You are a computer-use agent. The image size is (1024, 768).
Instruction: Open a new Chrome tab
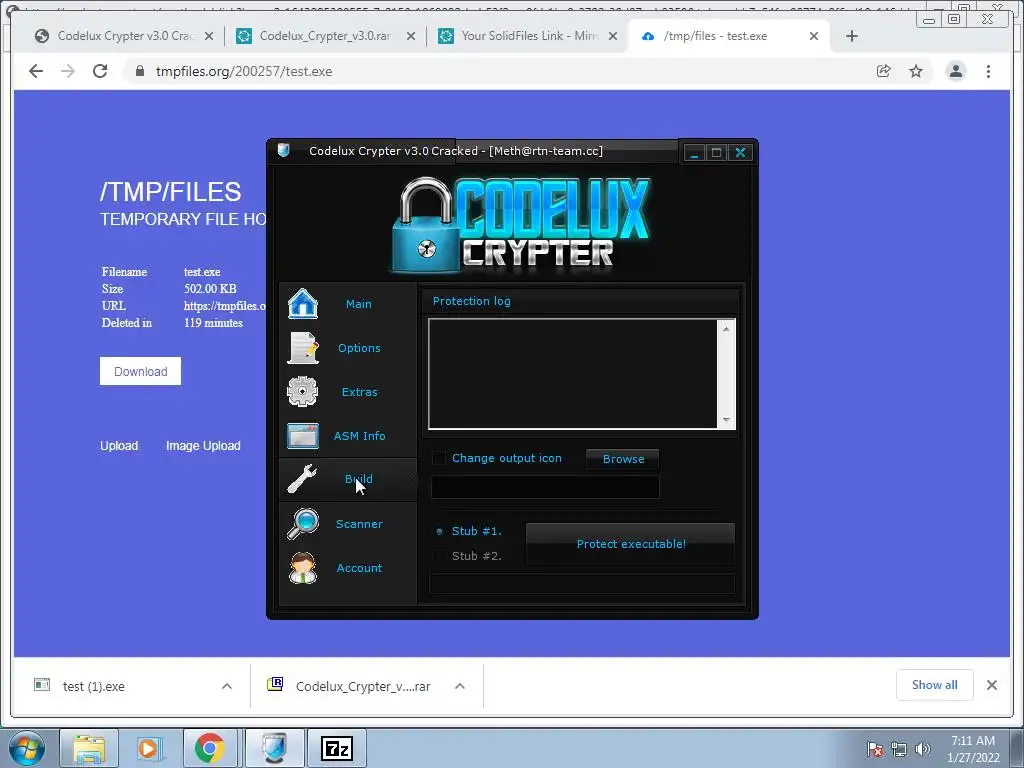click(852, 36)
